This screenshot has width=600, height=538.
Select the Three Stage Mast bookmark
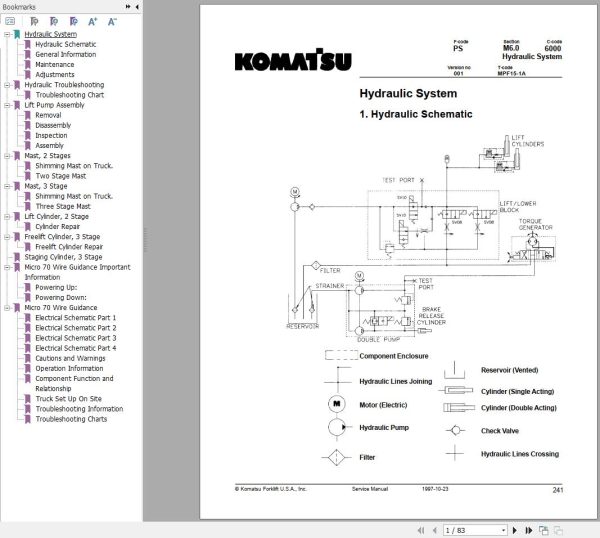pos(63,206)
